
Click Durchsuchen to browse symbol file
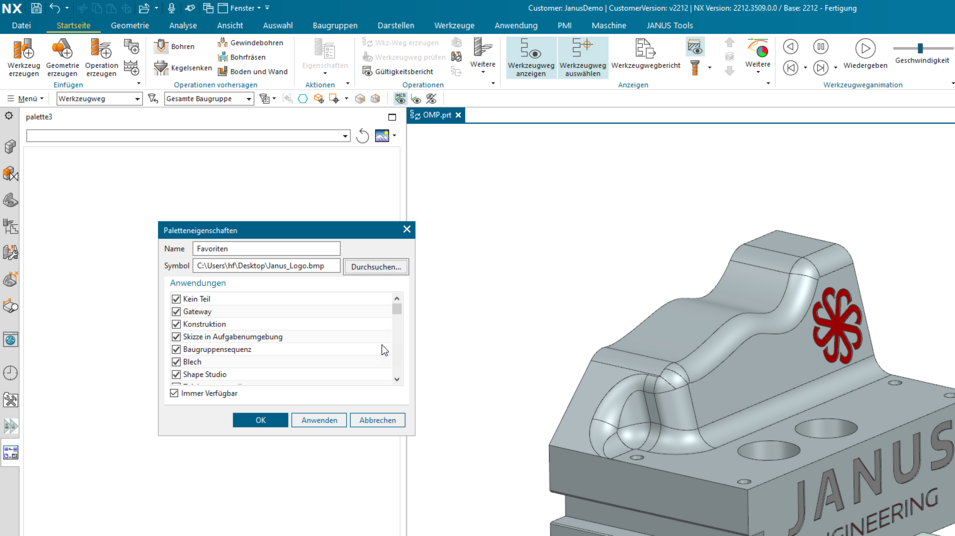tap(376, 267)
